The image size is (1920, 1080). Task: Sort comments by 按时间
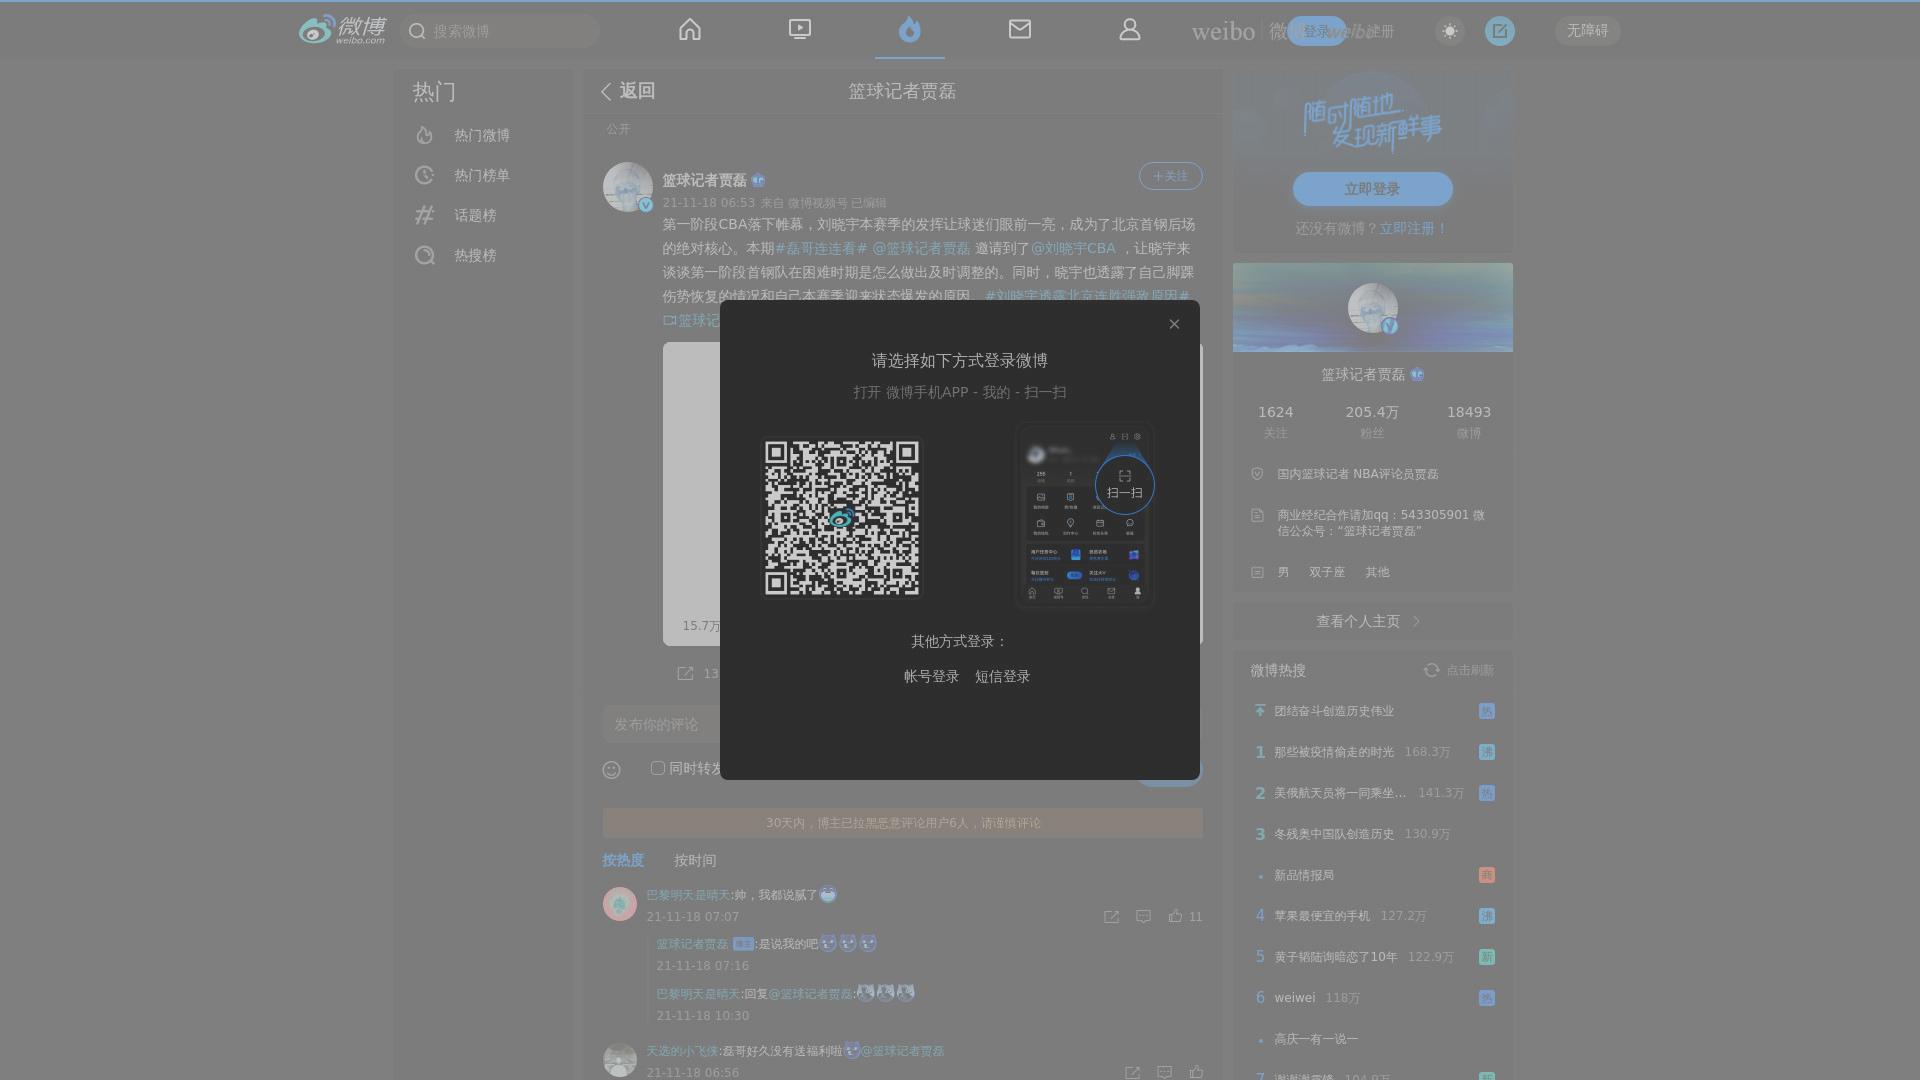pyautogui.click(x=695, y=860)
